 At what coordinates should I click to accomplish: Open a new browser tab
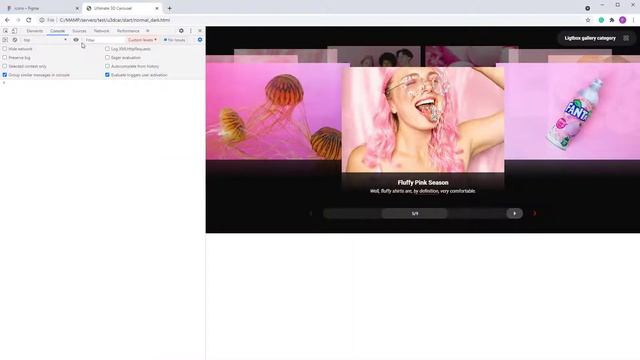[x=169, y=8]
